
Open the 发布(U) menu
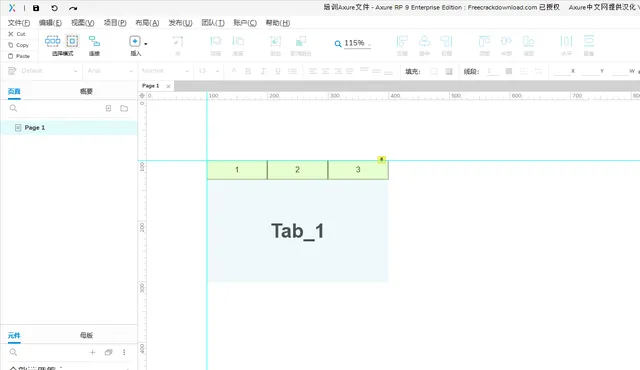point(180,23)
